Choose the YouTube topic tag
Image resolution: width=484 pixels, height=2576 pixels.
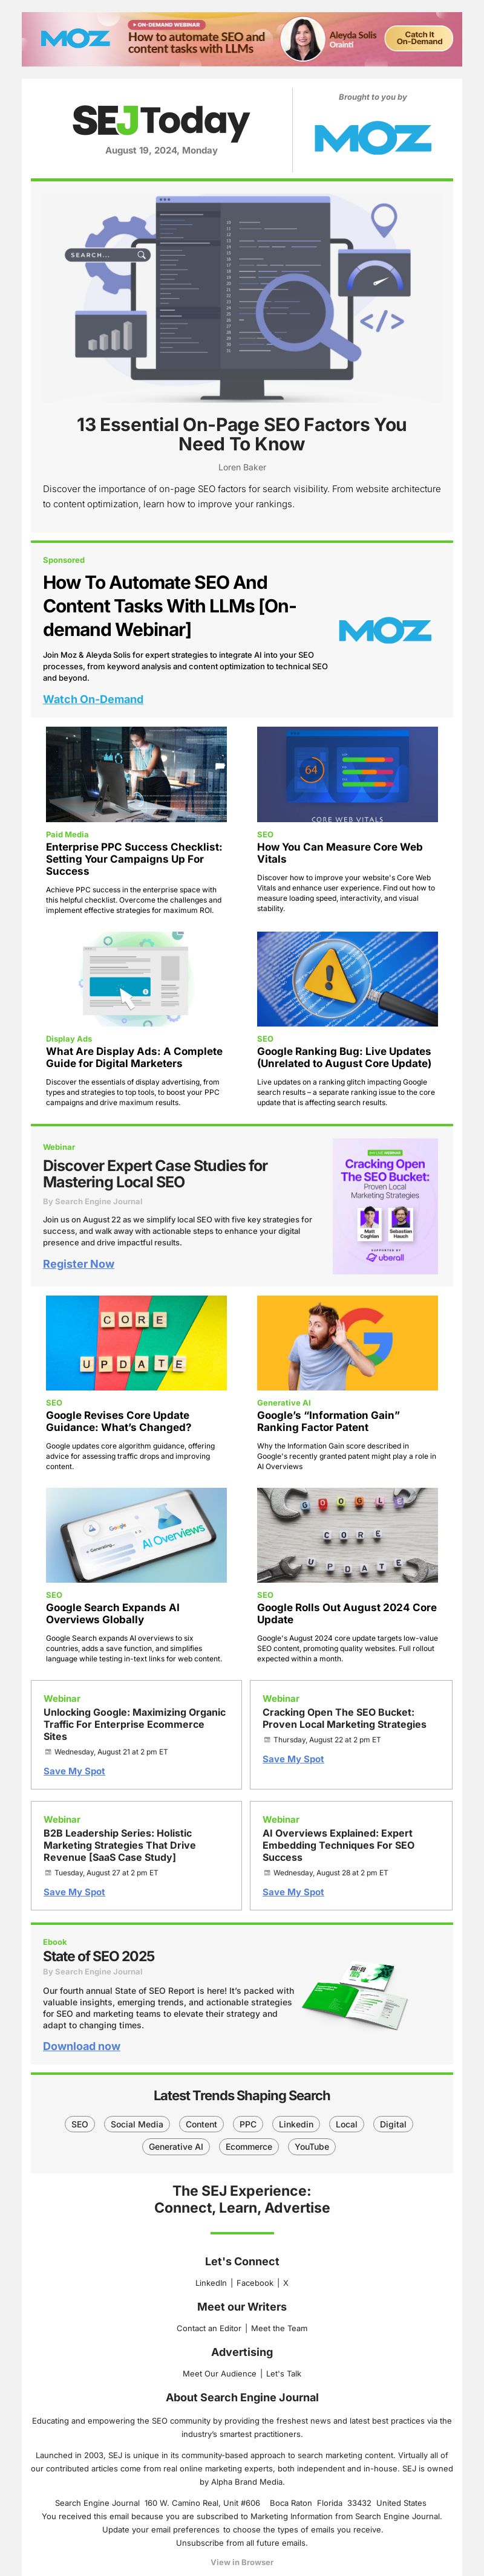[311, 2147]
